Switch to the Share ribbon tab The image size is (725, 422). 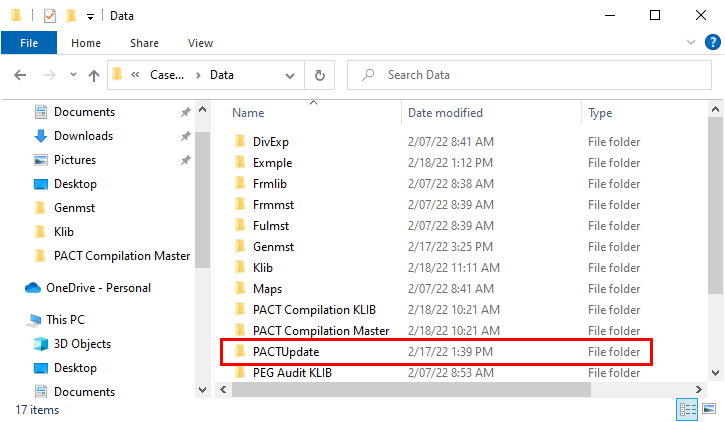pos(144,43)
